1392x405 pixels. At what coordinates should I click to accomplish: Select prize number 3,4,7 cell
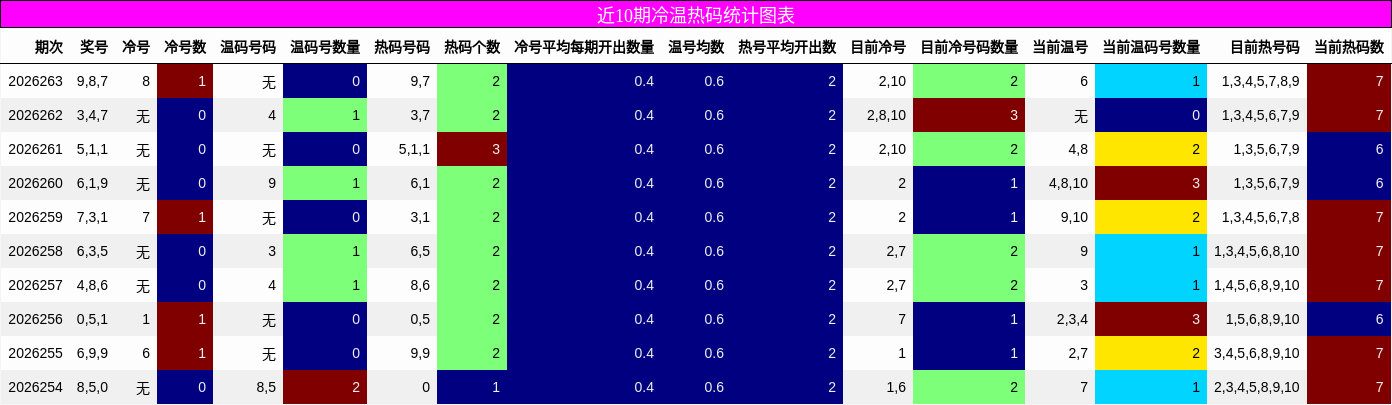pos(92,115)
